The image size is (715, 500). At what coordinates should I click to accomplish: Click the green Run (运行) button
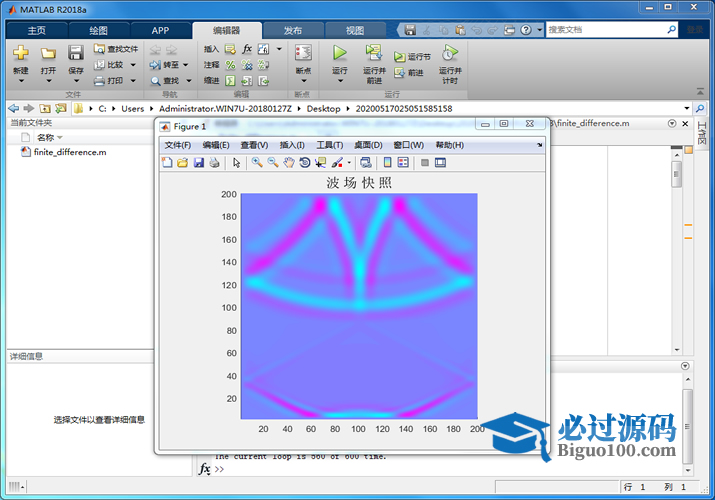[340, 54]
